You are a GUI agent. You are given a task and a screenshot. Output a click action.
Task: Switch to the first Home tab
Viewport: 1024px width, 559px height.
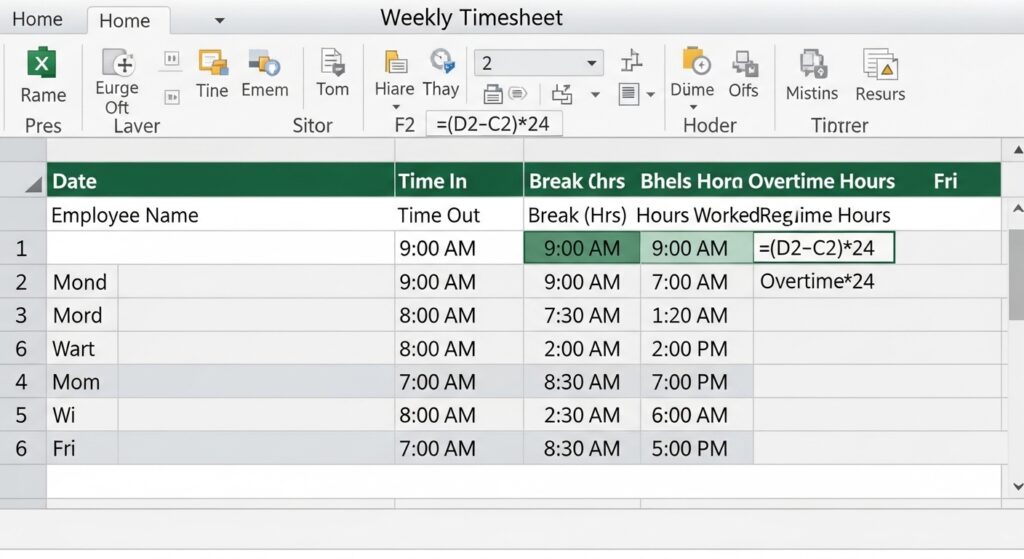tap(37, 20)
